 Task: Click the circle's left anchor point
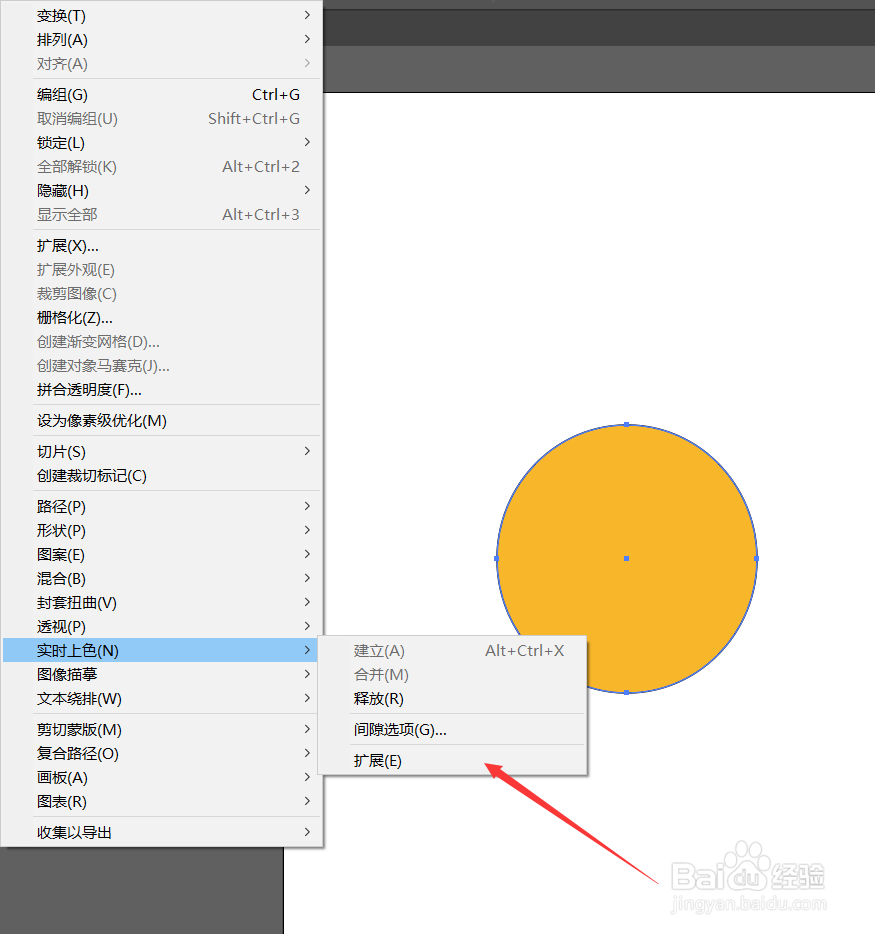pos(497,558)
